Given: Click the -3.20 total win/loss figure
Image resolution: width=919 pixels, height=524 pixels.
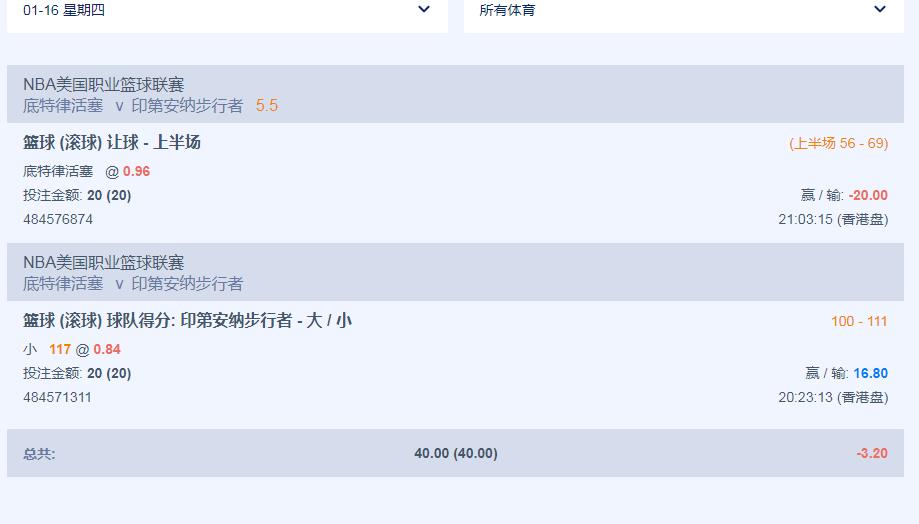Looking at the screenshot, I should tap(872, 453).
